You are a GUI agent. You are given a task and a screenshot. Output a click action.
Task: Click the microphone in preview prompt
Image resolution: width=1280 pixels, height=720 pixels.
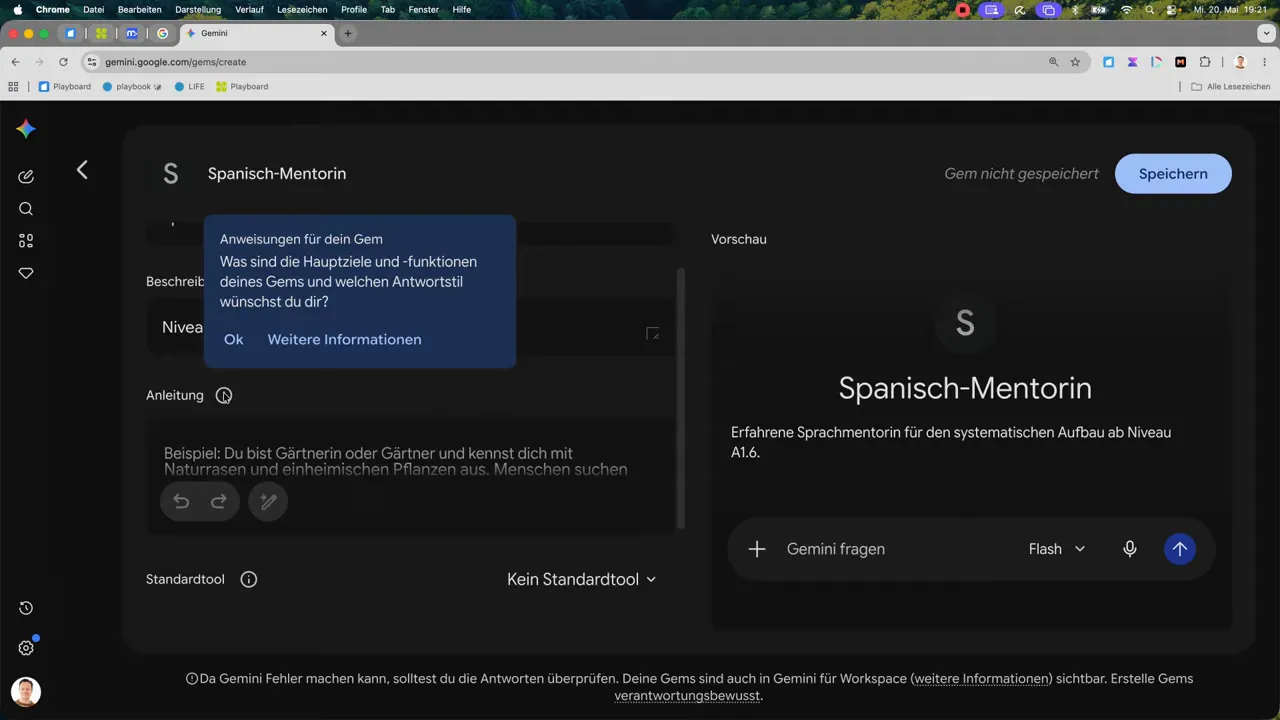[1130, 549]
